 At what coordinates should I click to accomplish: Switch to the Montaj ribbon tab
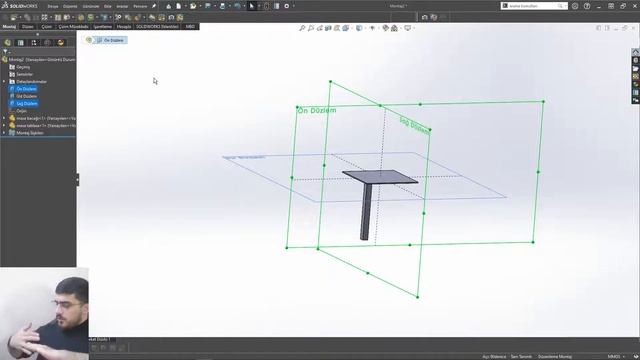(x=9, y=27)
